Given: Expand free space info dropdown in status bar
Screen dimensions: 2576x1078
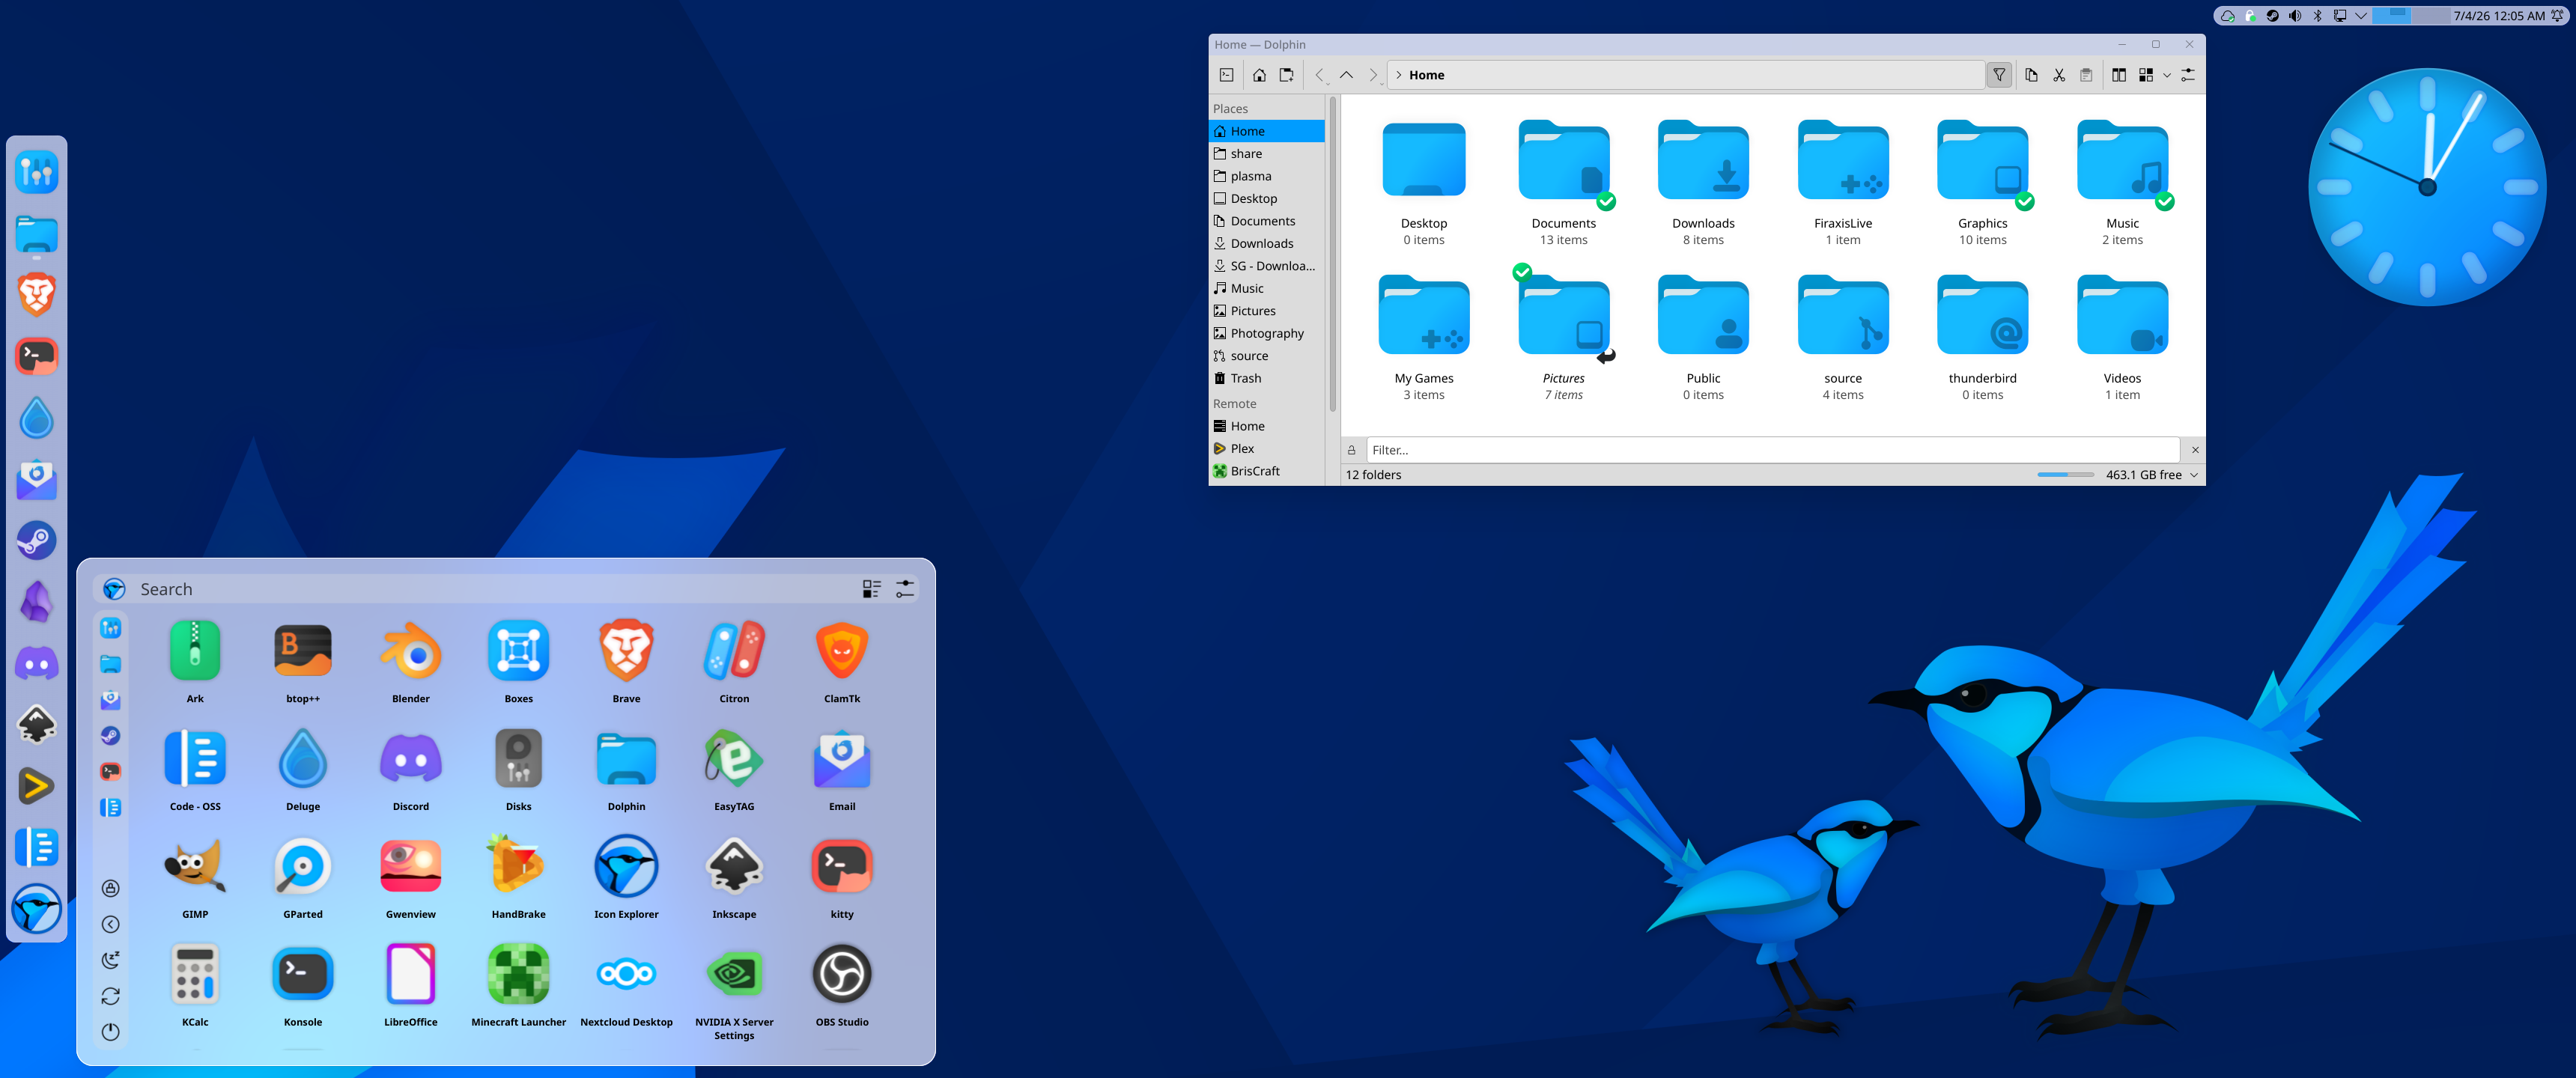Looking at the screenshot, I should pos(2194,475).
